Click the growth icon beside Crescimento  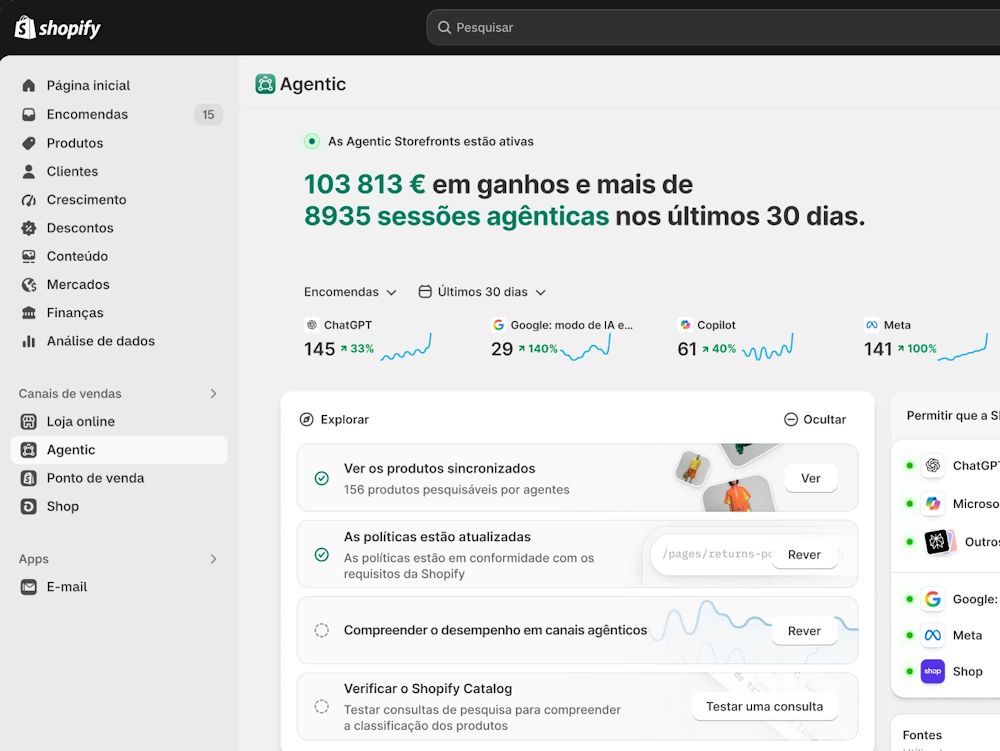(x=29, y=200)
